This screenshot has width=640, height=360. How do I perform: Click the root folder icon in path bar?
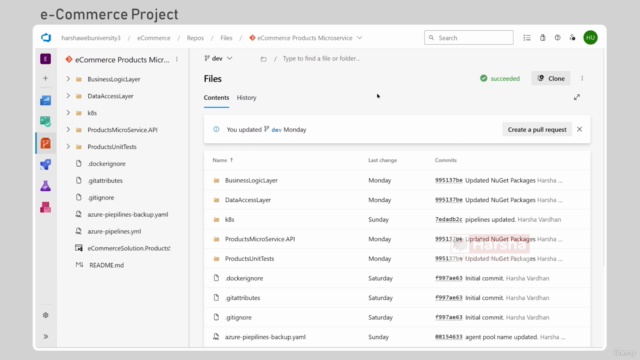[x=263, y=59]
